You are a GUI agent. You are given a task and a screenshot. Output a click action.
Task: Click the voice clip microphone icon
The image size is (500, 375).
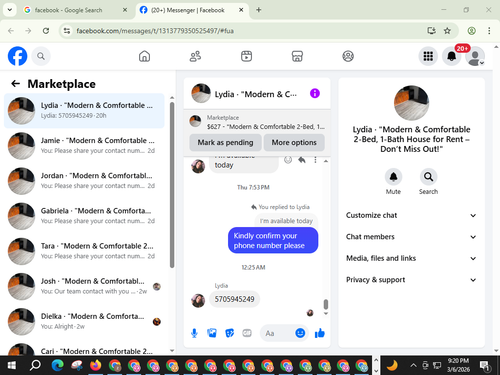194,333
